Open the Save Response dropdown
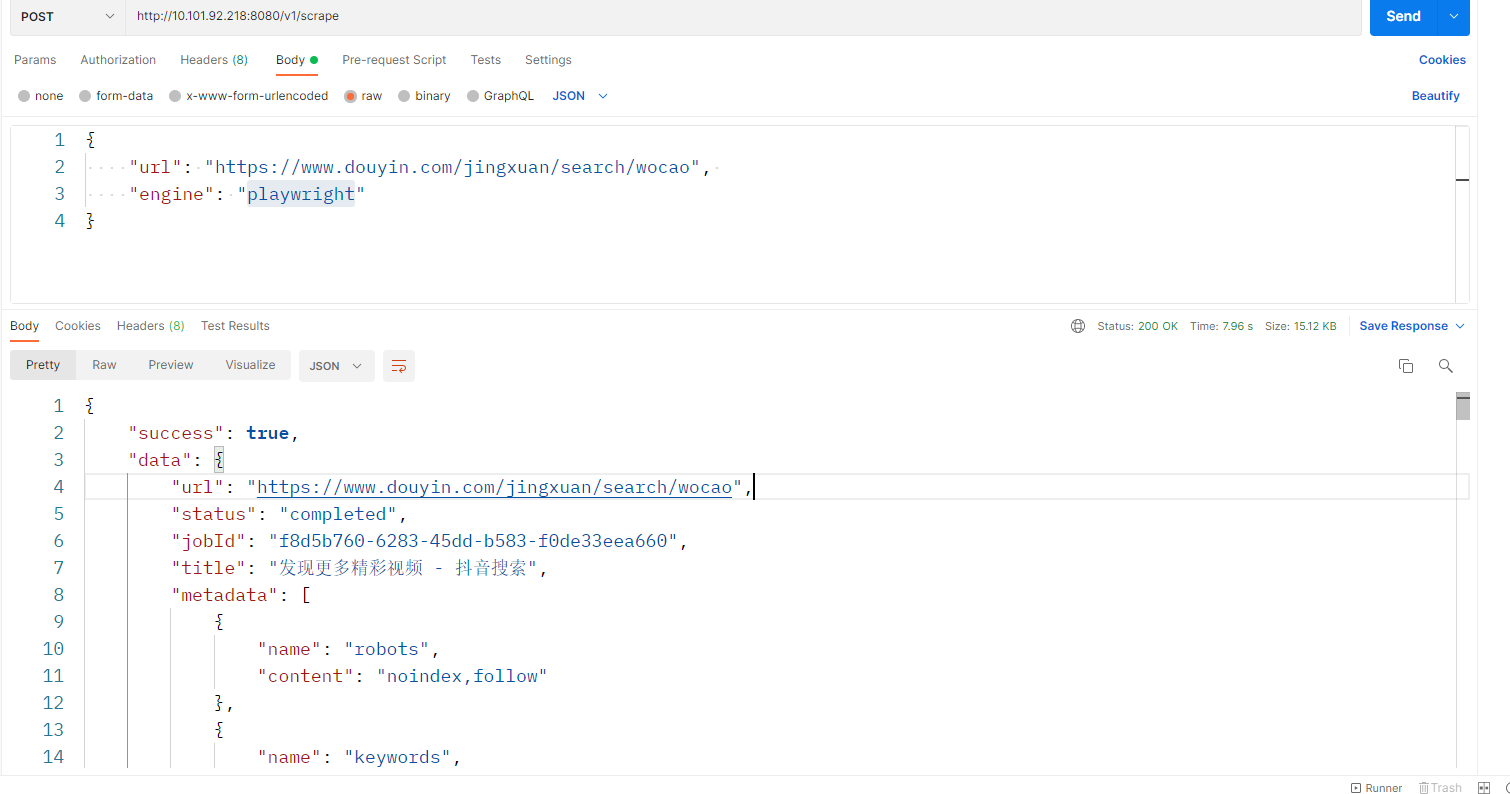 tap(1411, 326)
